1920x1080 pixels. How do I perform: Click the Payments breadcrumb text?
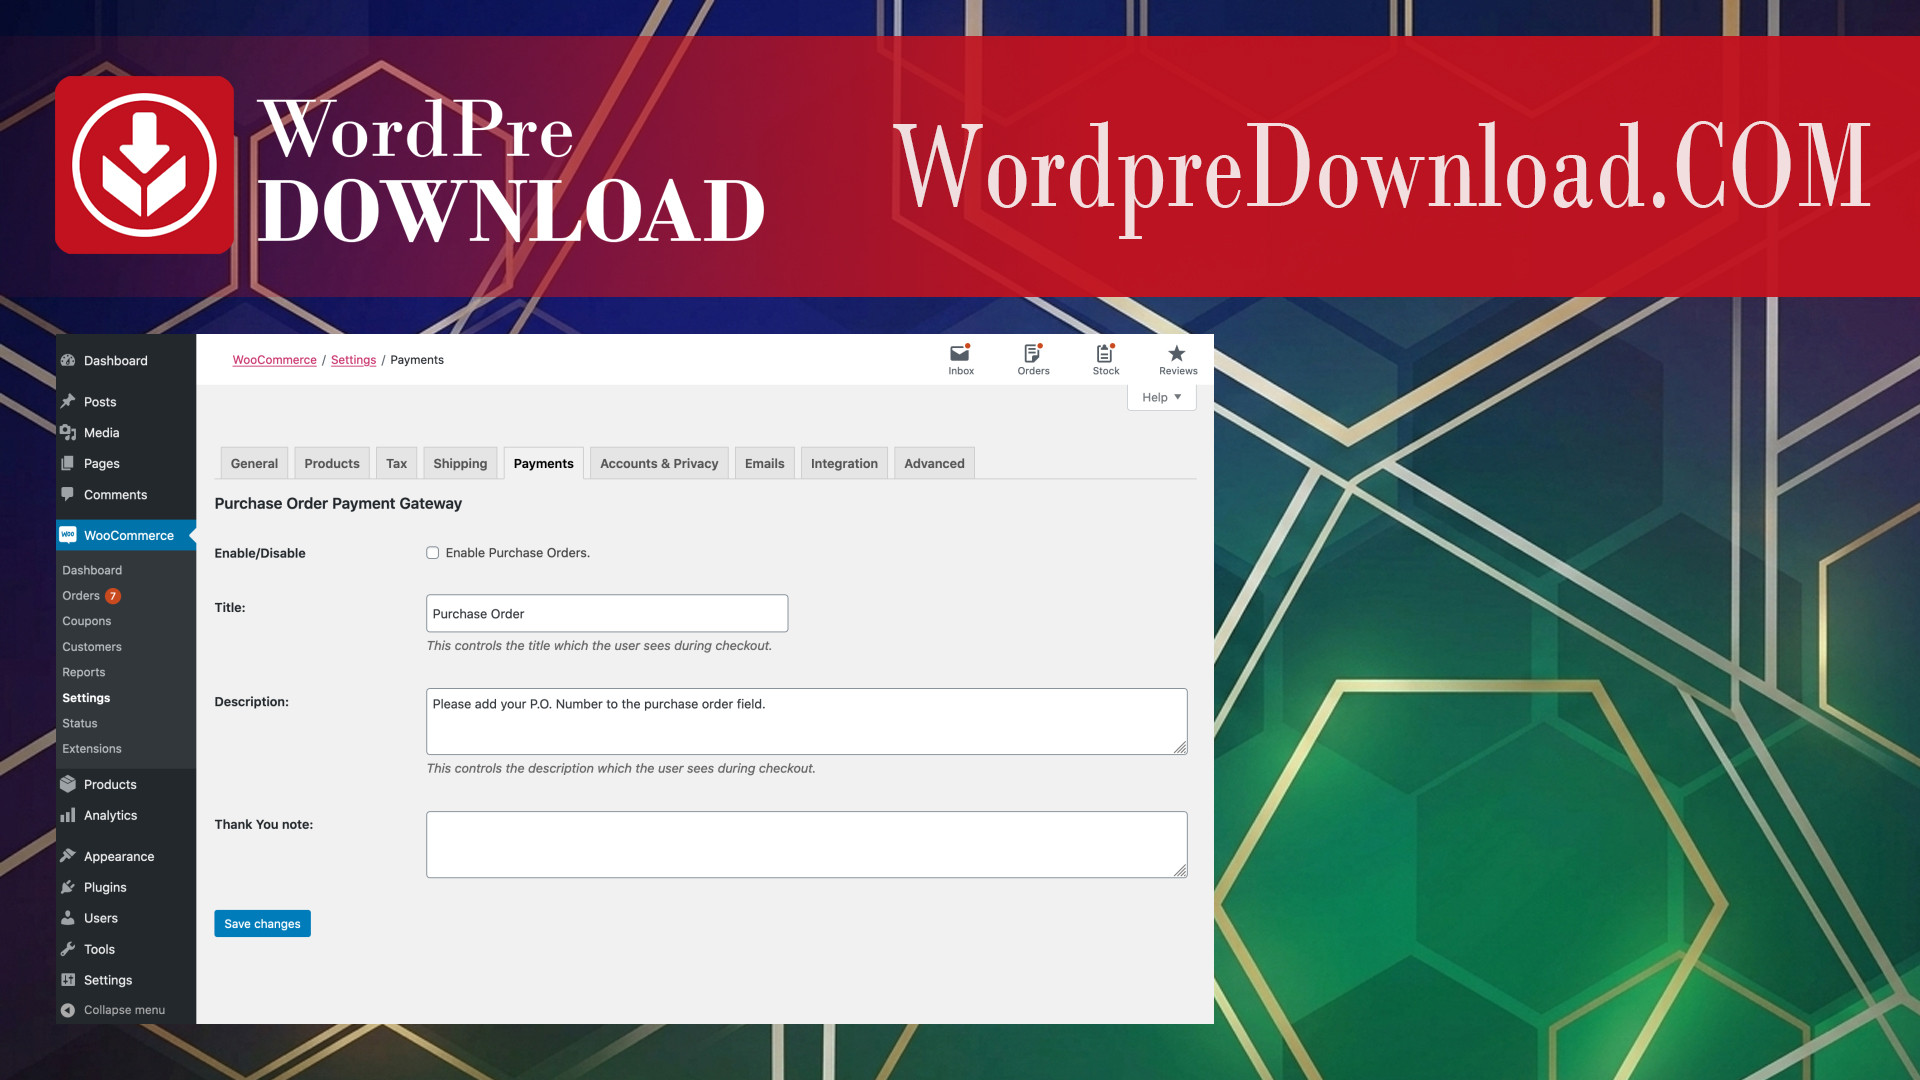(x=417, y=360)
